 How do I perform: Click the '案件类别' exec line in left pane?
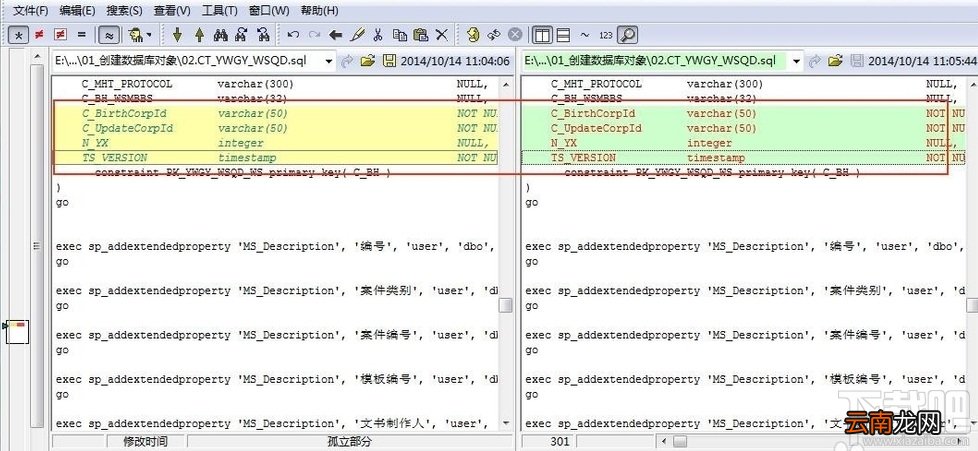point(275,291)
